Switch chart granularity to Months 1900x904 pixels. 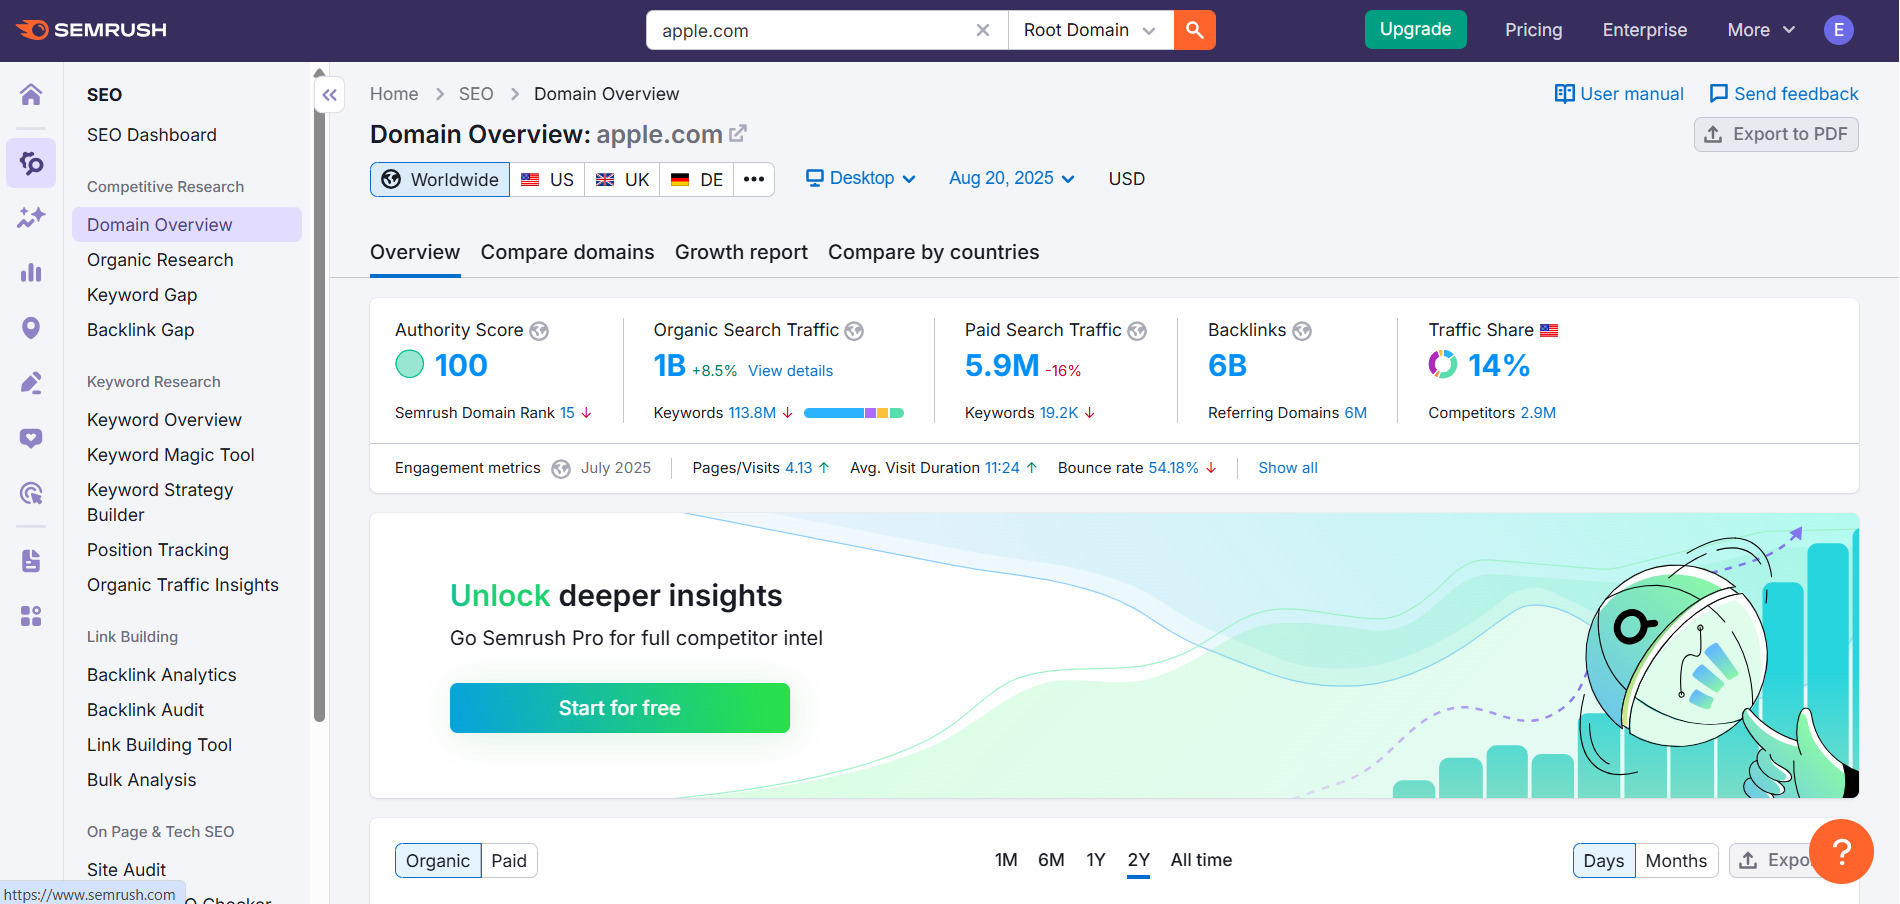click(x=1677, y=861)
